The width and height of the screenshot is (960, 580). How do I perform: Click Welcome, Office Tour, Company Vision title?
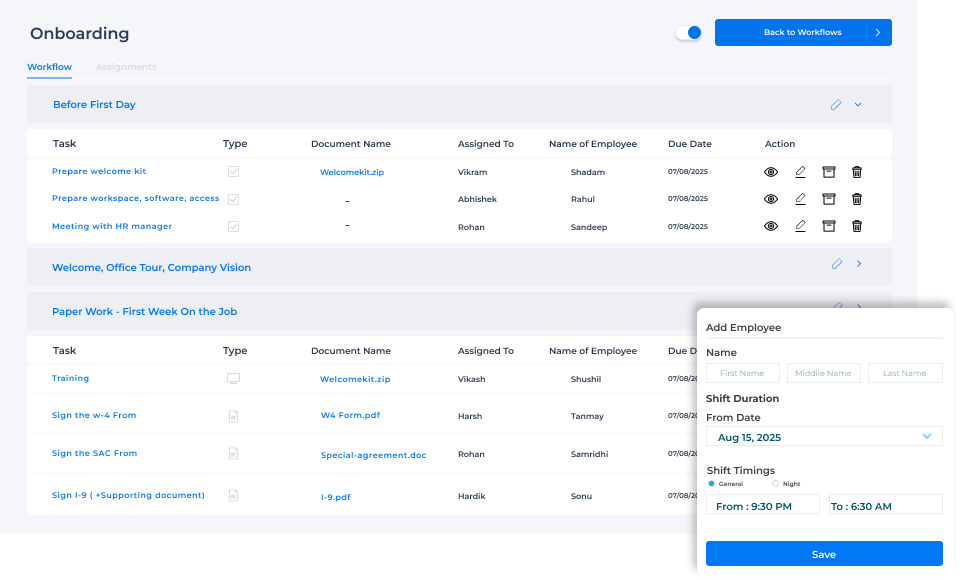coord(151,268)
